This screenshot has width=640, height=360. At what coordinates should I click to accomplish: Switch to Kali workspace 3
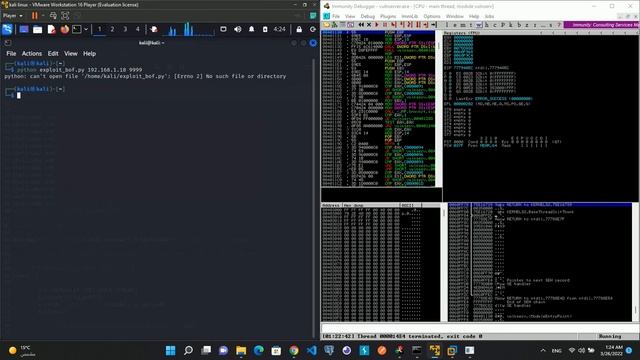pos(125,29)
